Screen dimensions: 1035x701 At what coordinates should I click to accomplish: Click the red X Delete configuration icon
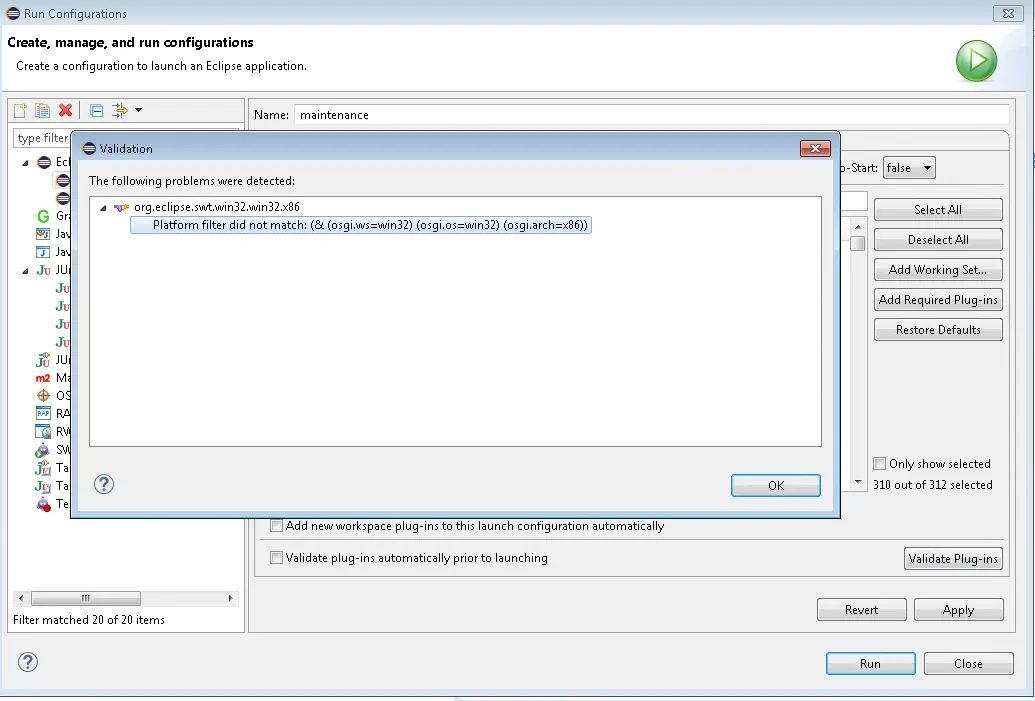65,110
